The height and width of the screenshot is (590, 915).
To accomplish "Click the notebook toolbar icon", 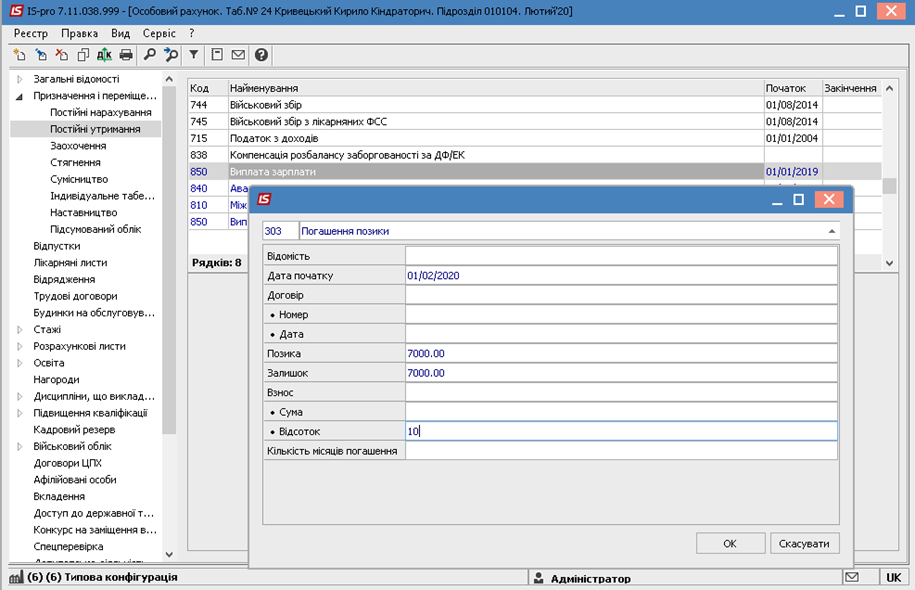I will [x=217, y=55].
